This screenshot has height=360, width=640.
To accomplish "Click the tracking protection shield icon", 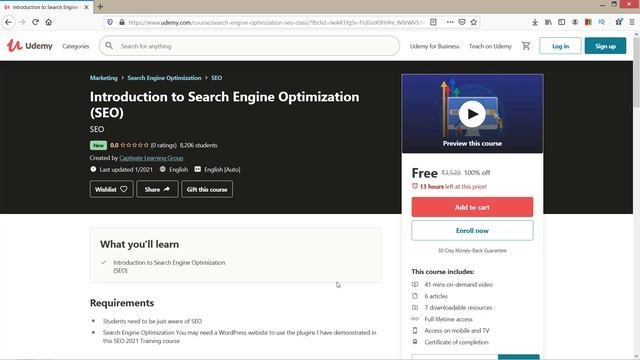I will [110, 22].
